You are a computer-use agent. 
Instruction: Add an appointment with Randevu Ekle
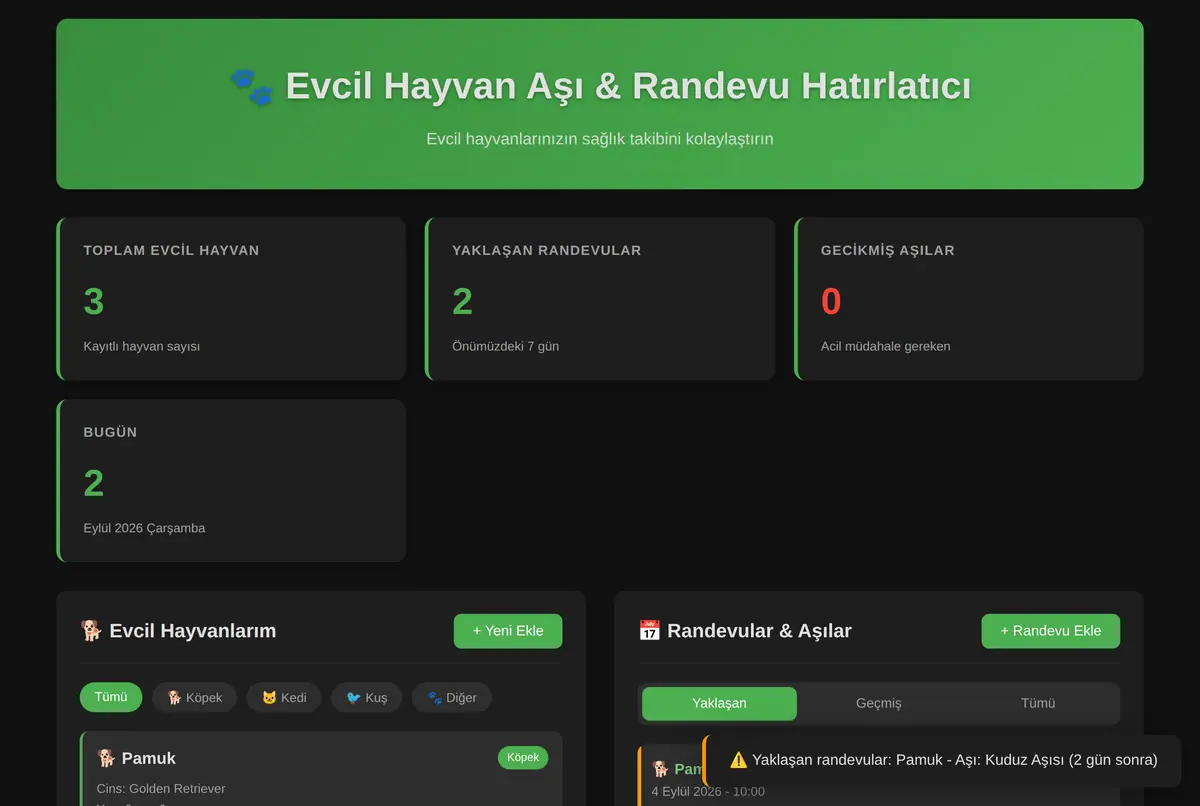1051,631
